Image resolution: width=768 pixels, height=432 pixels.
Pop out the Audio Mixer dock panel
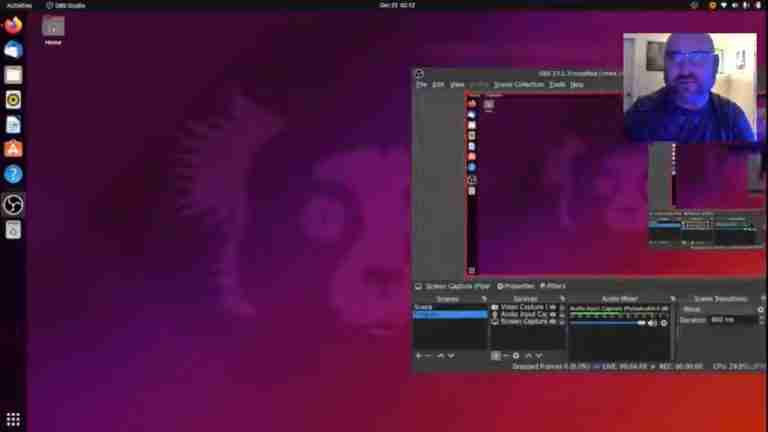point(672,299)
